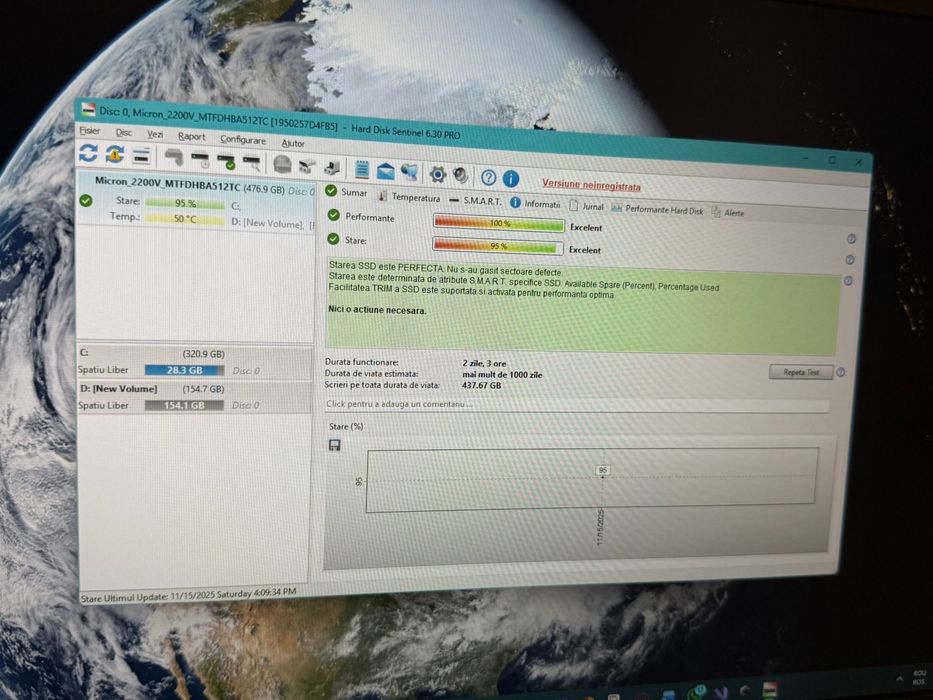Click the Excelent label beside Performante bar

point(586,227)
